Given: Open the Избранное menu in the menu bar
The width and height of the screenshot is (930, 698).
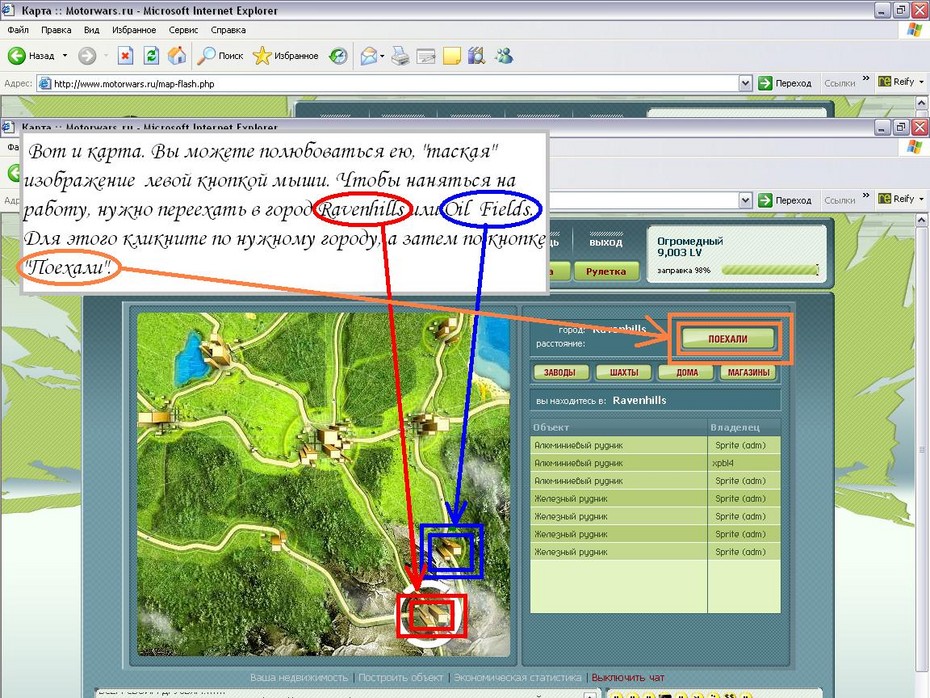Looking at the screenshot, I should point(134,30).
